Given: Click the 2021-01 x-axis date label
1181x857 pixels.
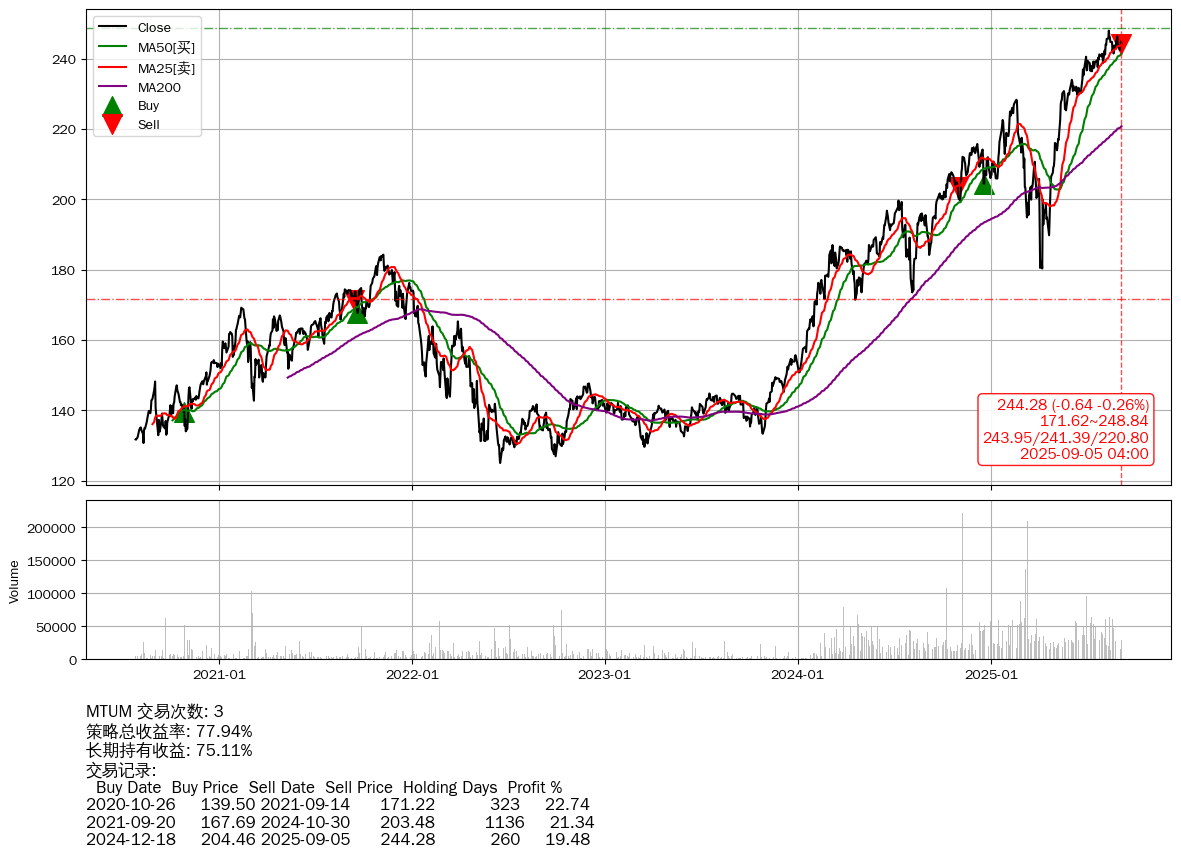Looking at the screenshot, I should pos(220,674).
